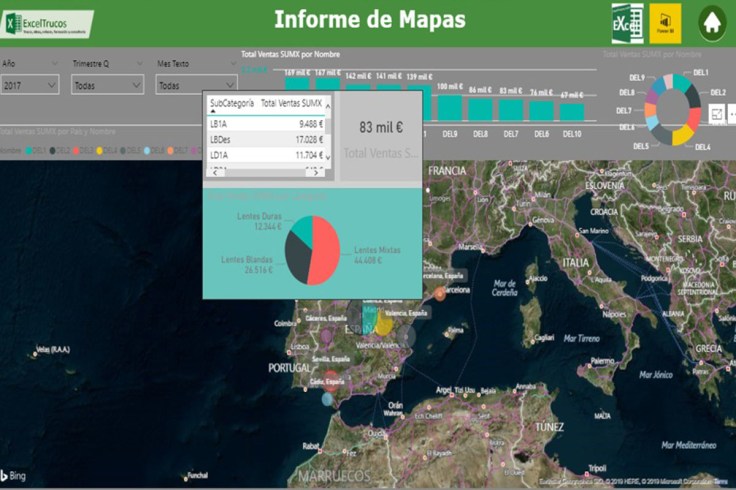This screenshot has width=736, height=490.
Task: Click the bar labeled 169 mil €
Action: click(297, 84)
